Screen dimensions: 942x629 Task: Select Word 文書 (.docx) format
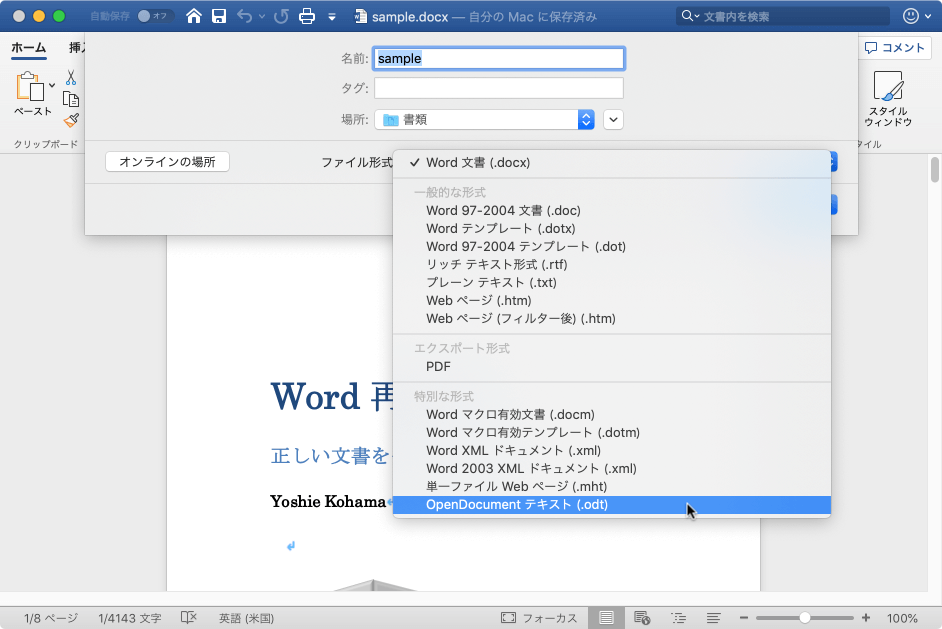click(x=612, y=163)
